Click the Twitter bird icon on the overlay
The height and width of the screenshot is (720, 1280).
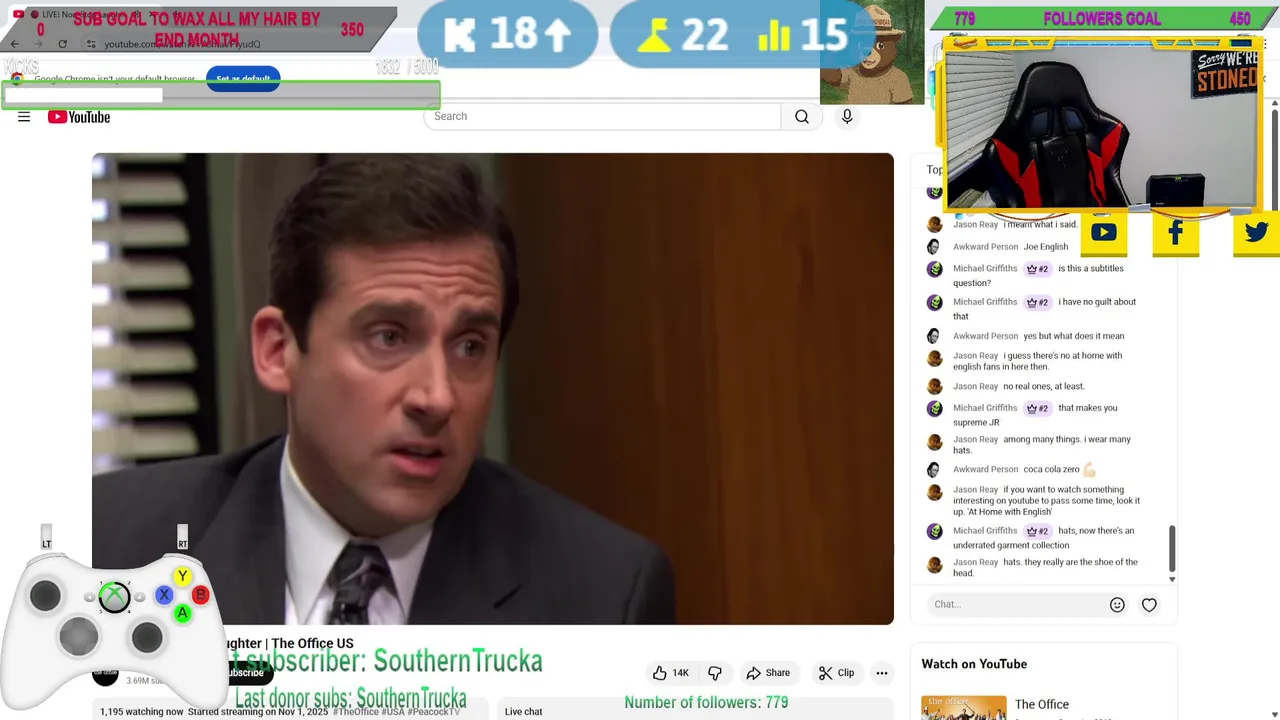pos(1257,233)
